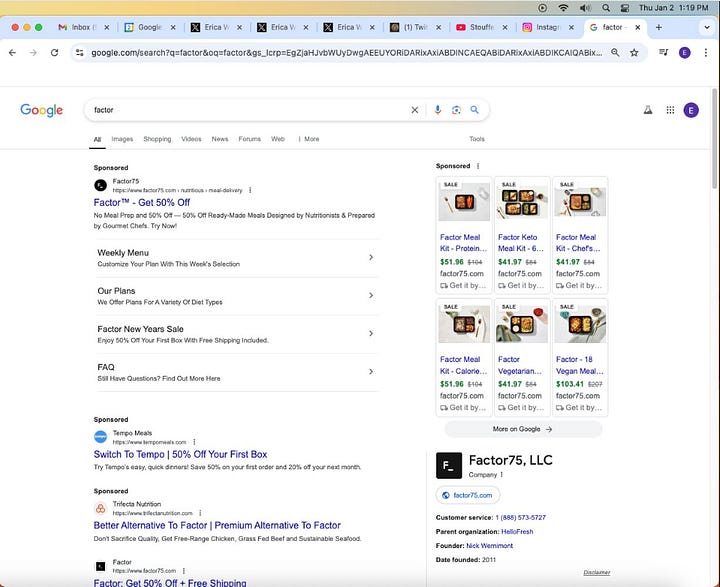Switch to the Web results tab
Image resolution: width=720 pixels, height=587 pixels.
278,139
